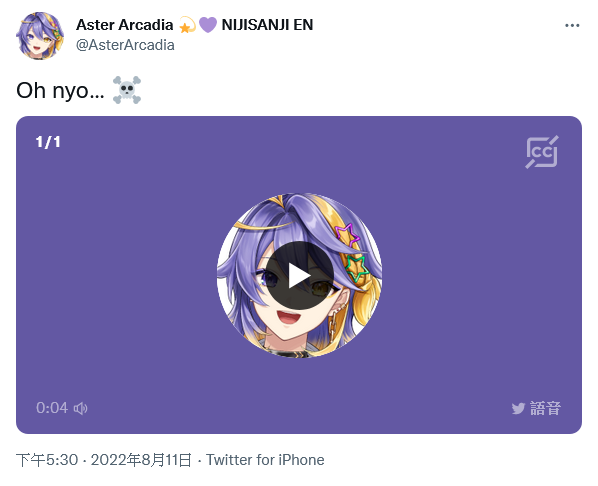Click the NIJISANJI EN name text
Screen dimensions: 598x486
pos(267,25)
